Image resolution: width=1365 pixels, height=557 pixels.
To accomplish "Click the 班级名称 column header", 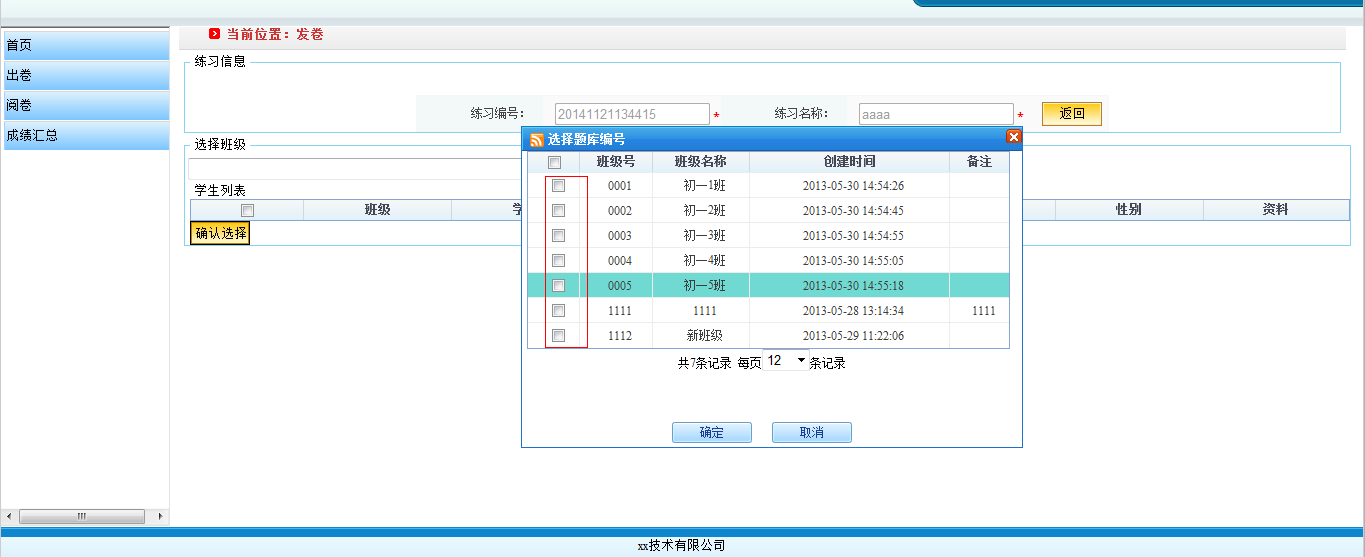I will [700, 161].
